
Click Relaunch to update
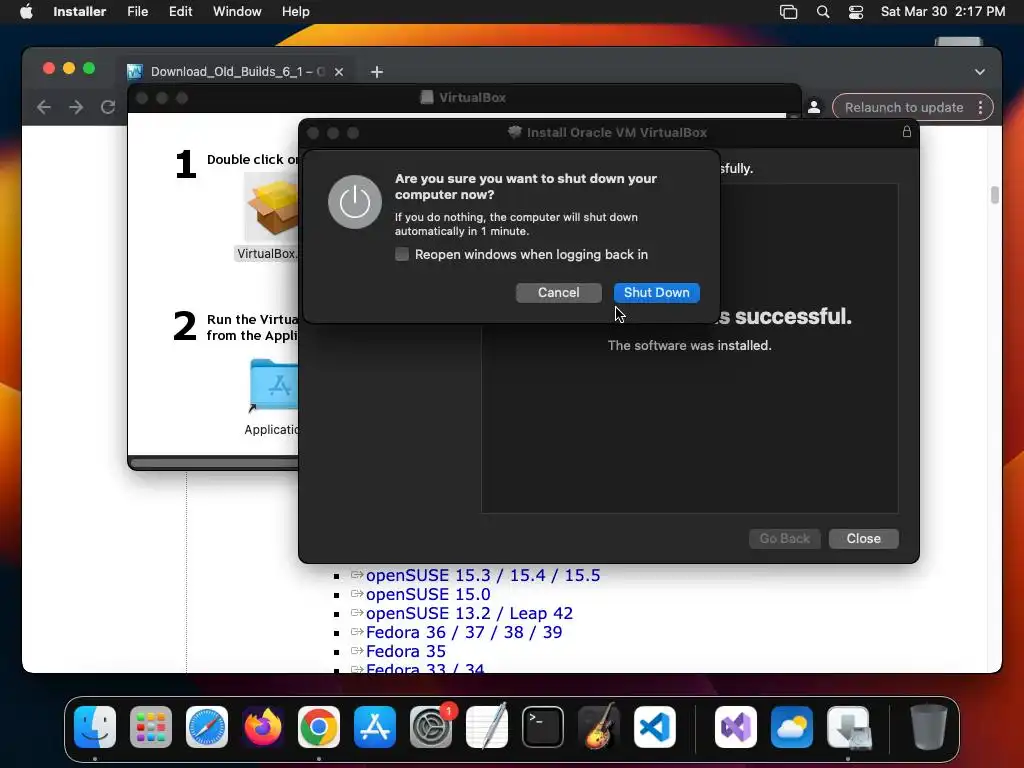tap(904, 107)
